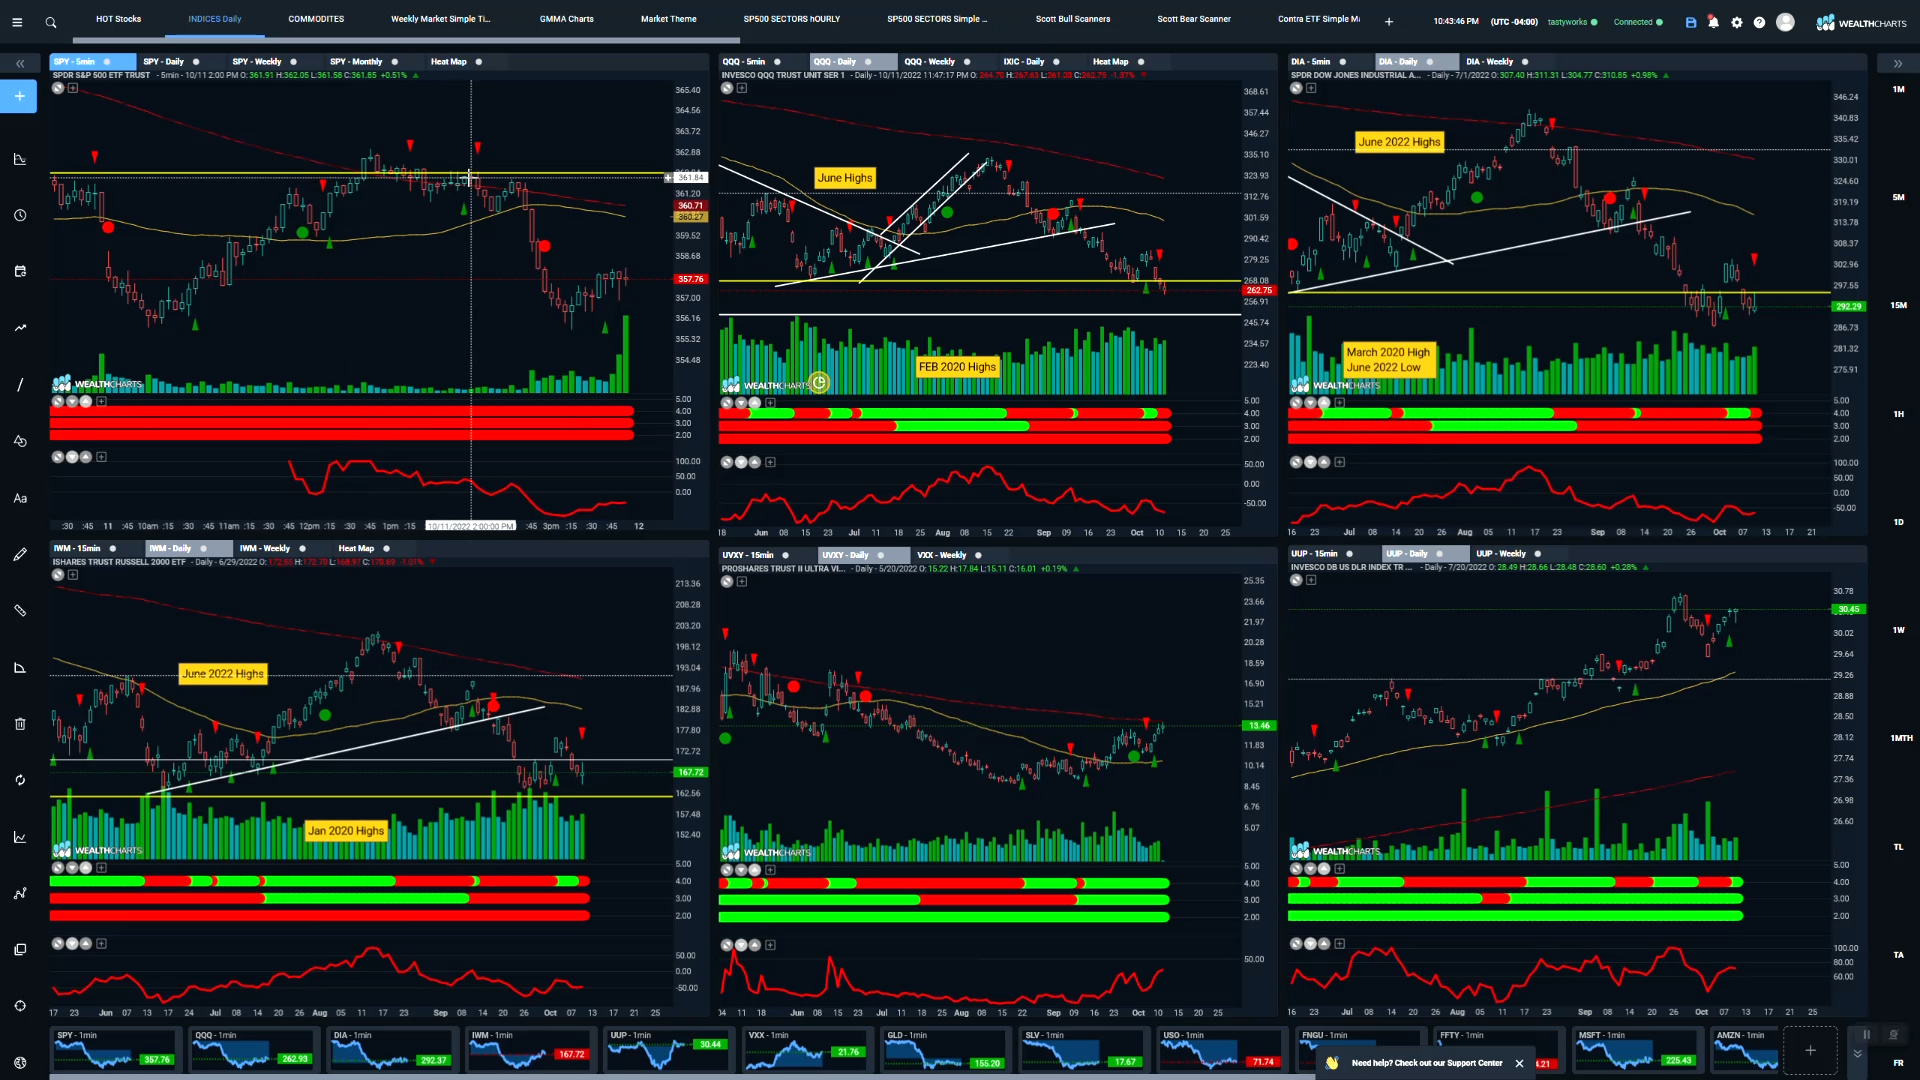Toggle the SPY - 5min tab dot
The image size is (1920, 1080).
(x=107, y=62)
